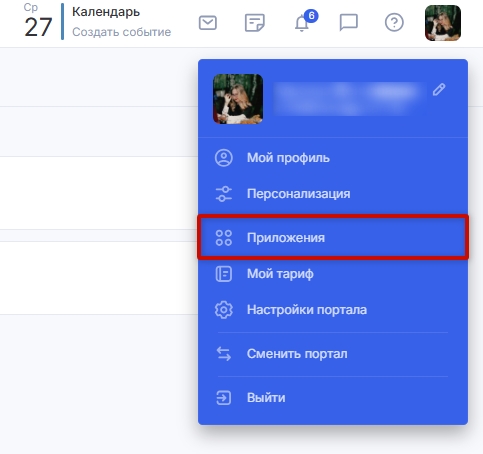Open Приложения menu item
Image resolution: width=483 pixels, height=454 pixels.
tap(333, 238)
